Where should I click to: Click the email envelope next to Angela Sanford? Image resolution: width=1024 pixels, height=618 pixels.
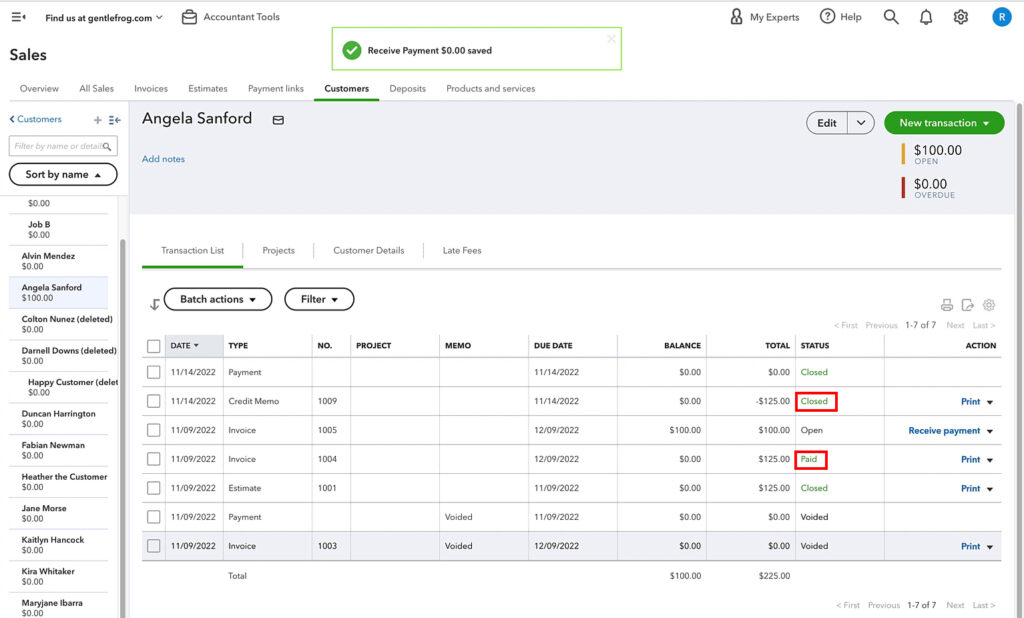tap(277, 118)
